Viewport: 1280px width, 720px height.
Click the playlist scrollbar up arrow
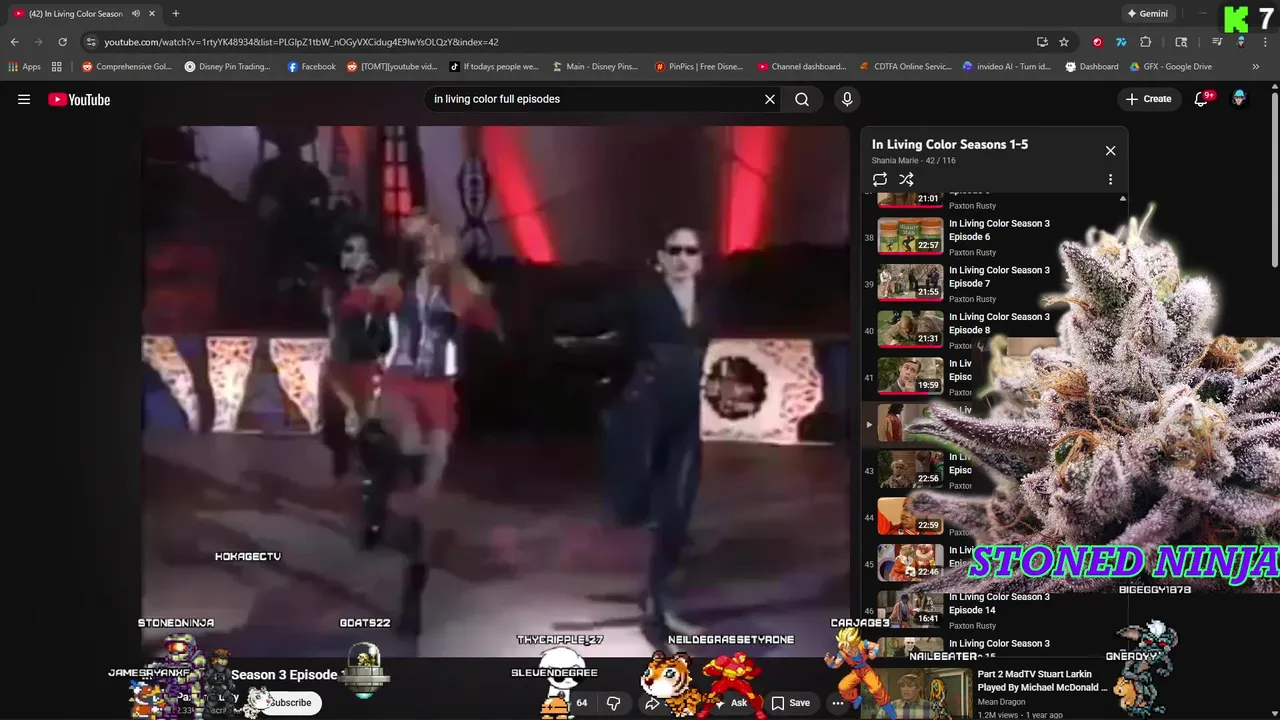1123,199
